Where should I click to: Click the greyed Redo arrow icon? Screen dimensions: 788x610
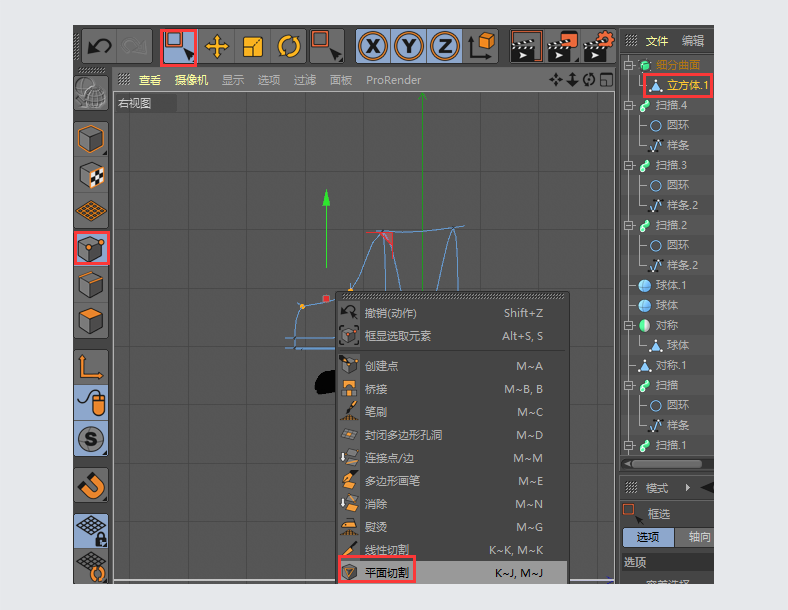[134, 47]
